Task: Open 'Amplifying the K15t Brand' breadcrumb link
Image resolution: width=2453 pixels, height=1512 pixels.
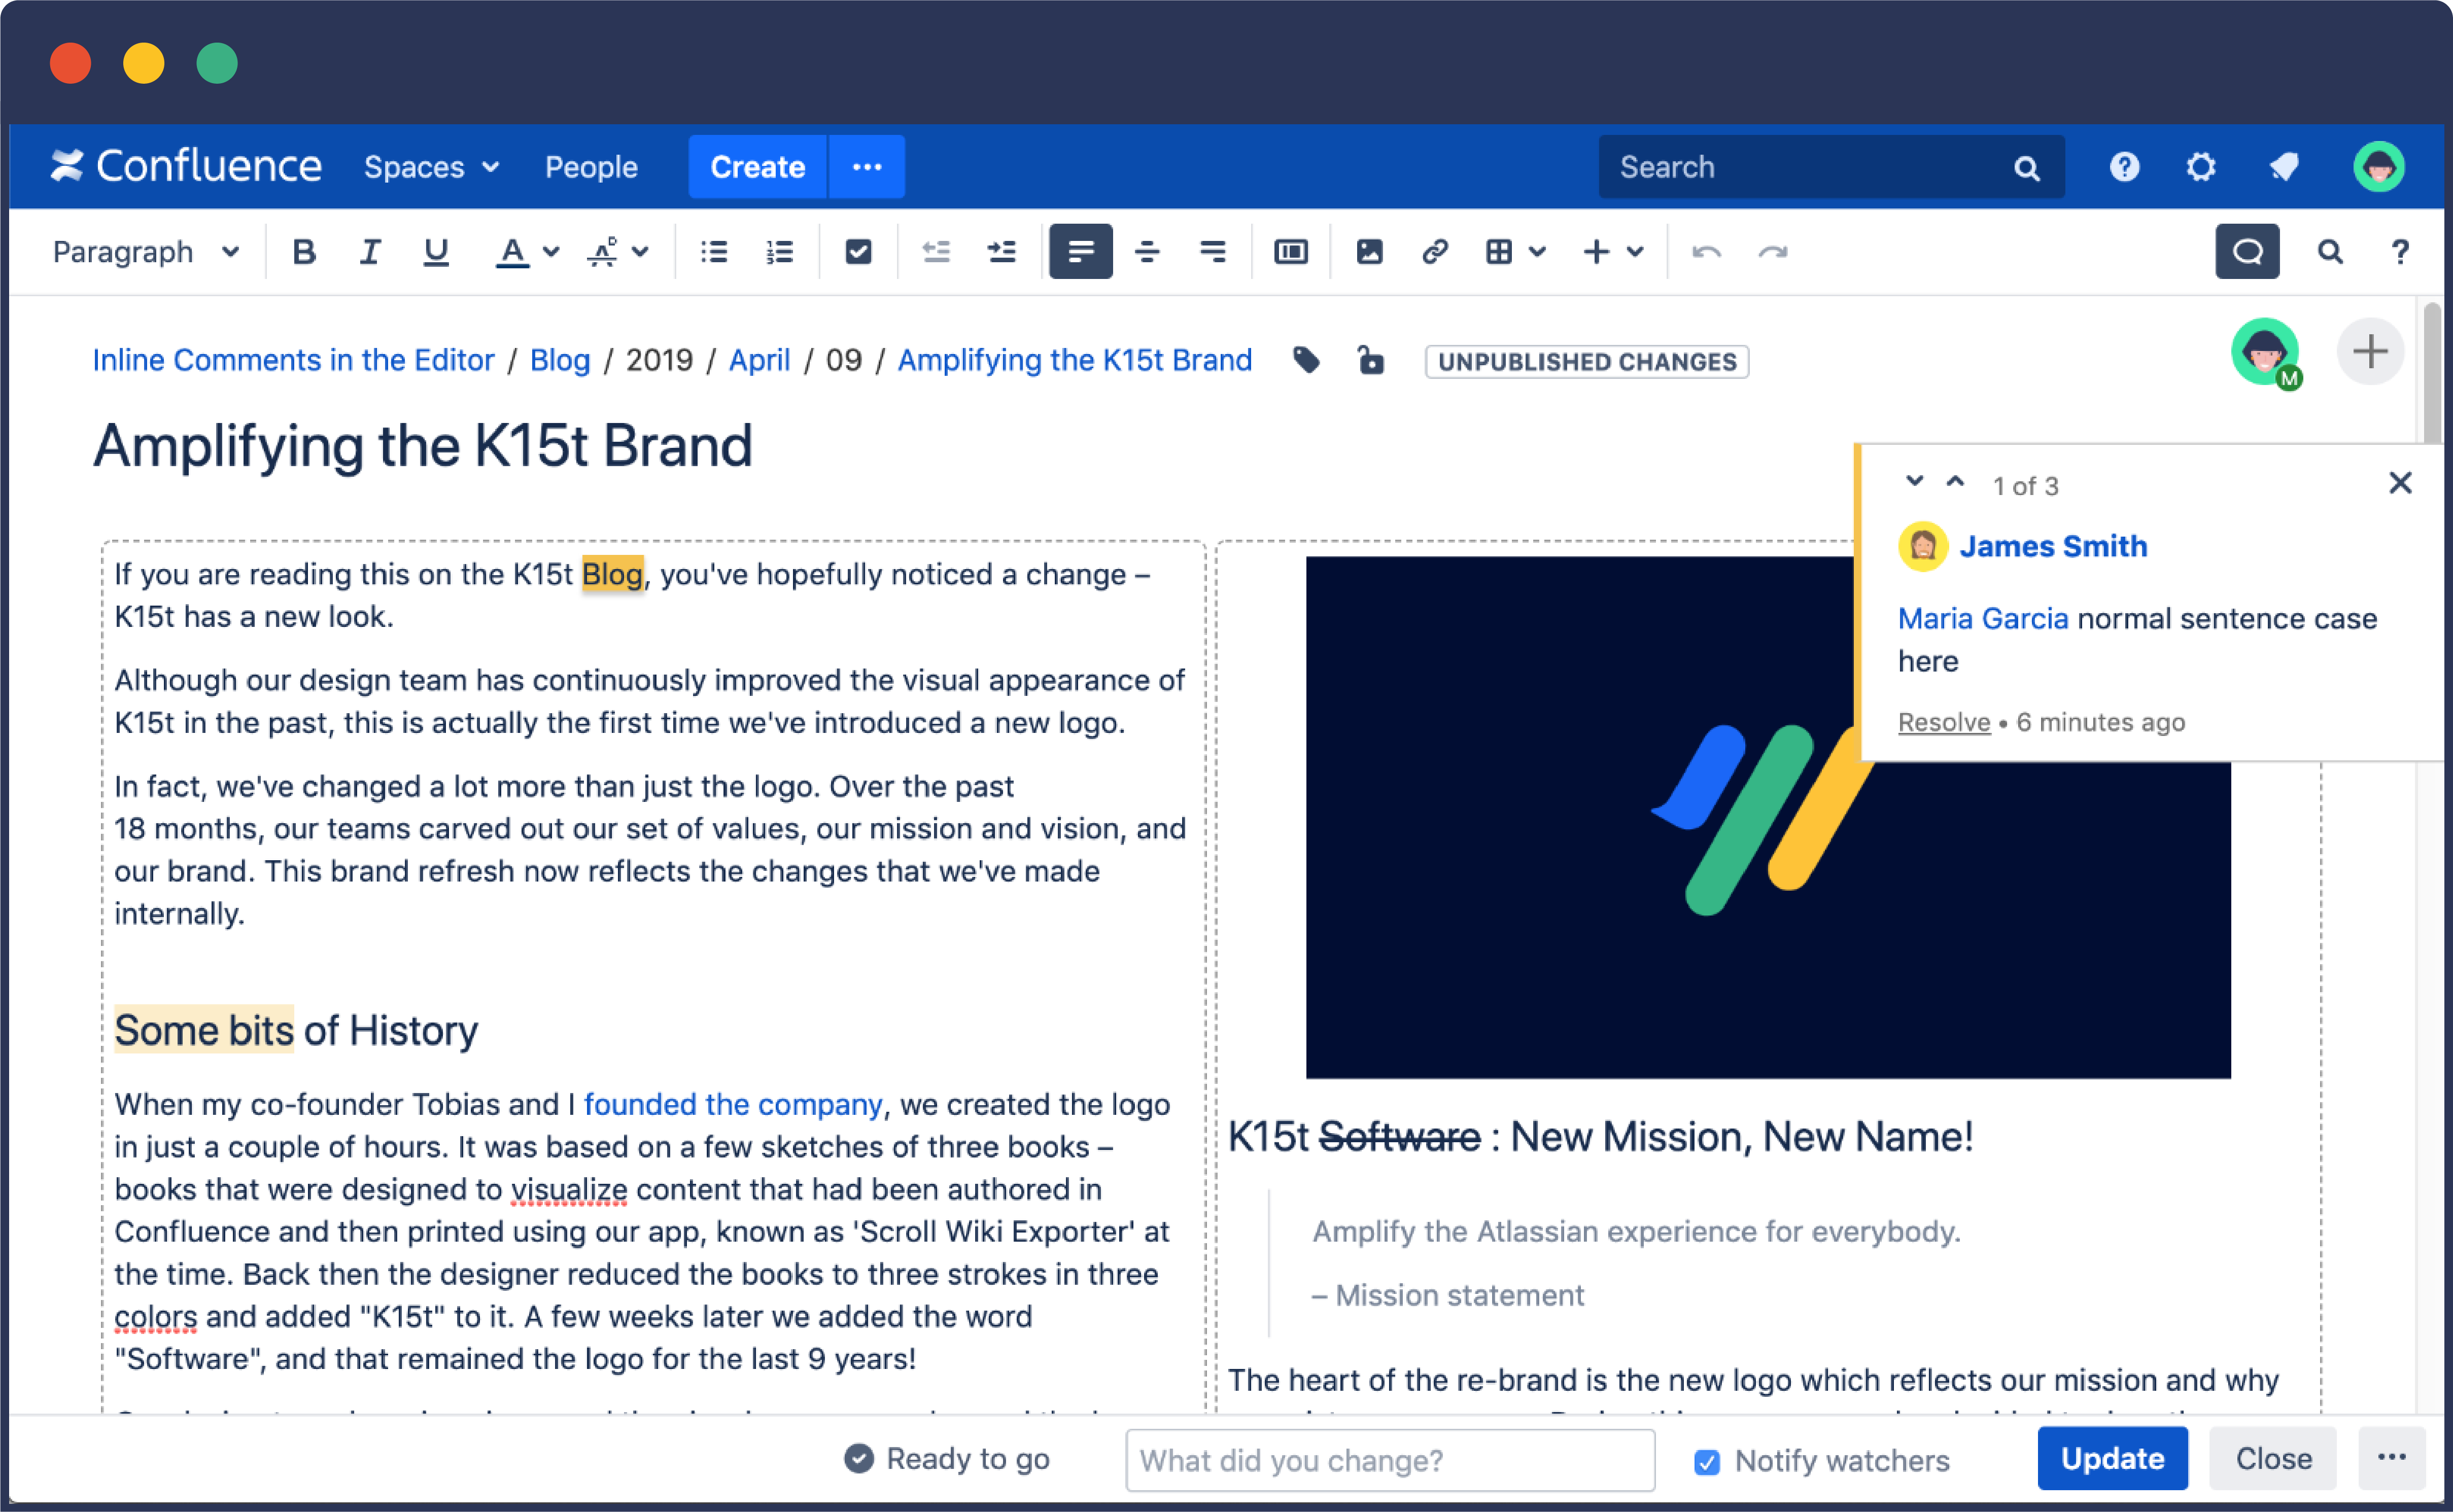Action: [1074, 360]
